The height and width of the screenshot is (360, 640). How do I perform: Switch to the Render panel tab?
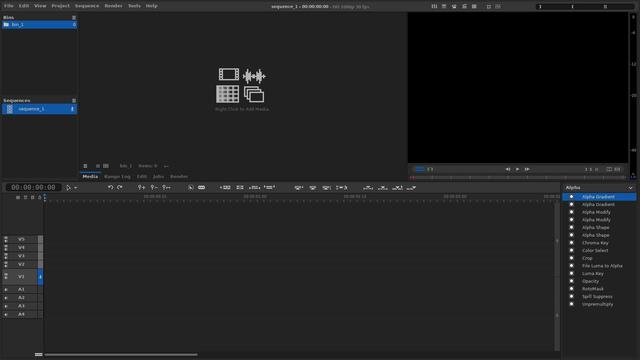coord(179,177)
